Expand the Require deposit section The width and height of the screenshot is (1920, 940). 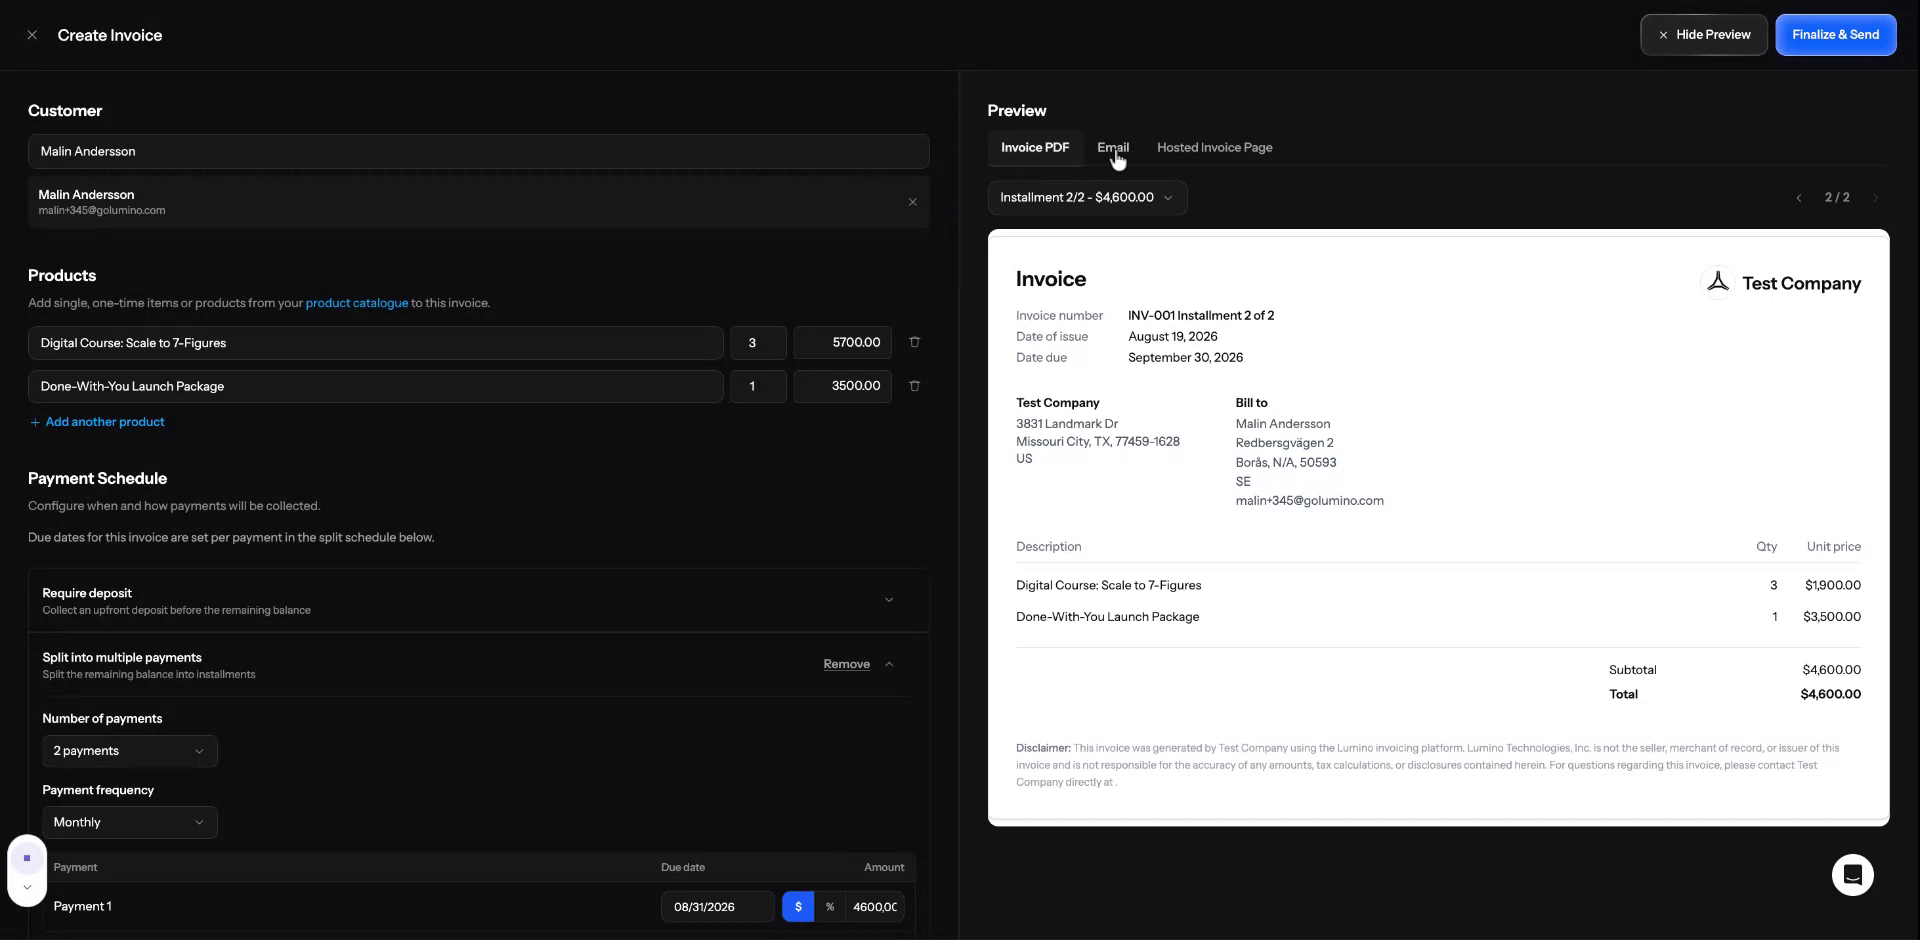888,600
